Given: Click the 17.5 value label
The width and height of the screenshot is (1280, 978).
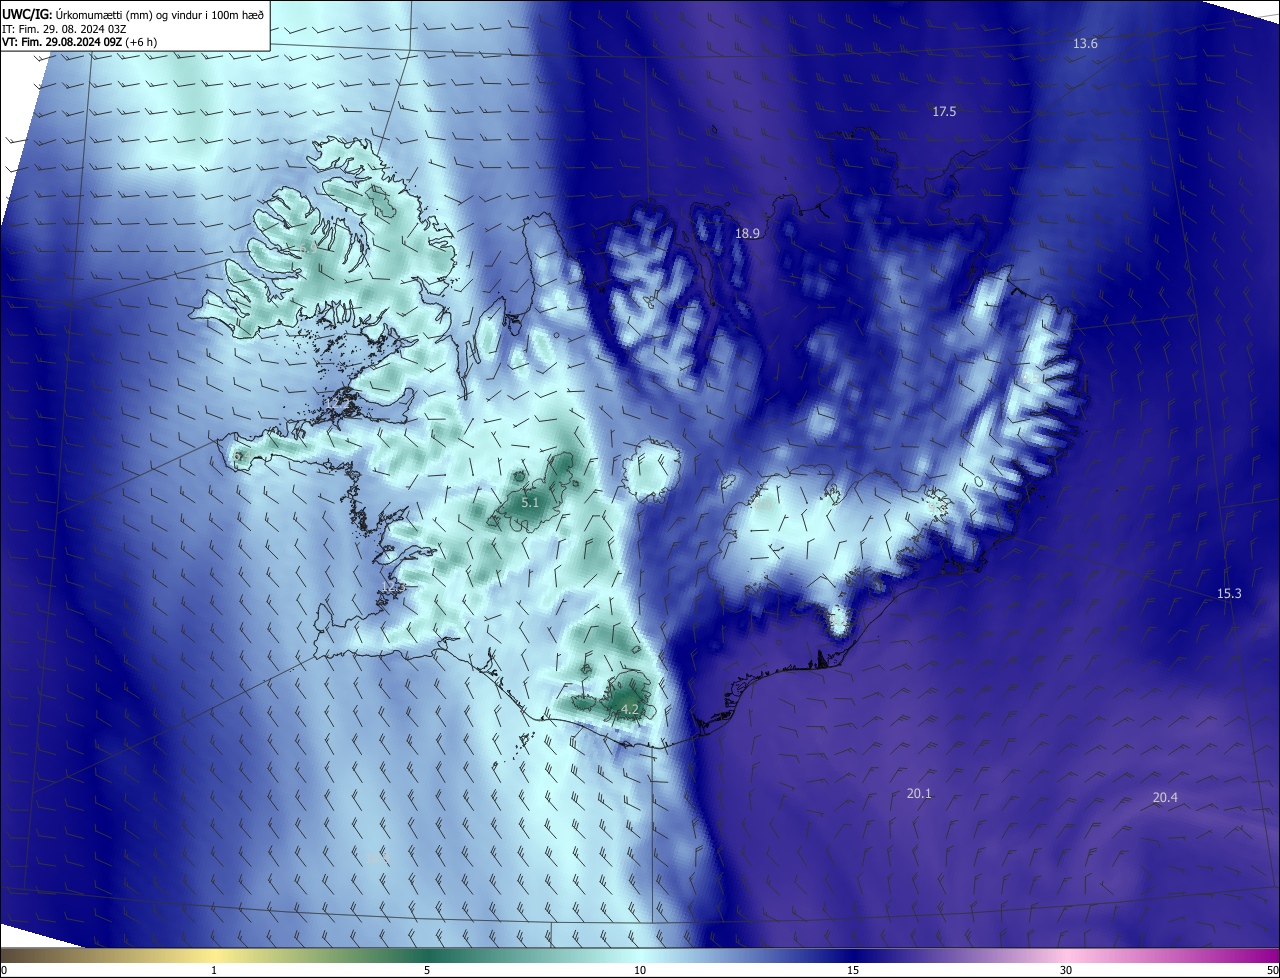Looking at the screenshot, I should pos(944,112).
